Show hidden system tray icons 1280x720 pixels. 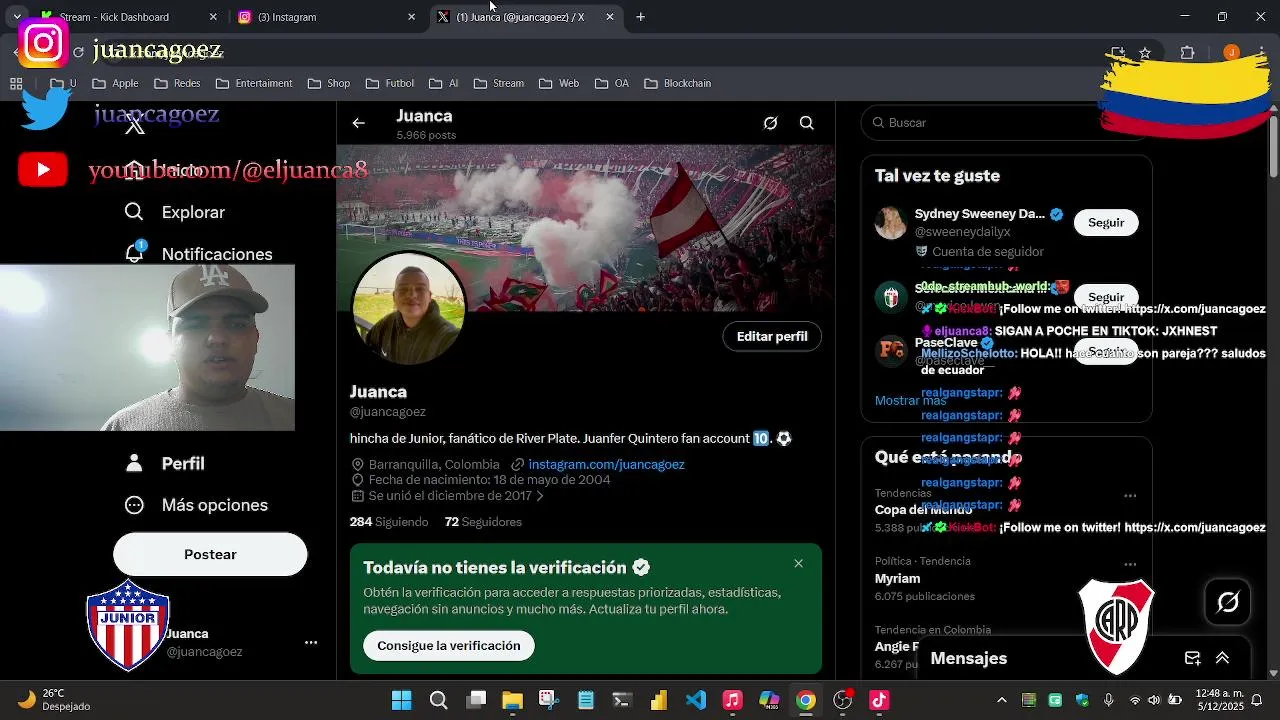(x=1002, y=700)
